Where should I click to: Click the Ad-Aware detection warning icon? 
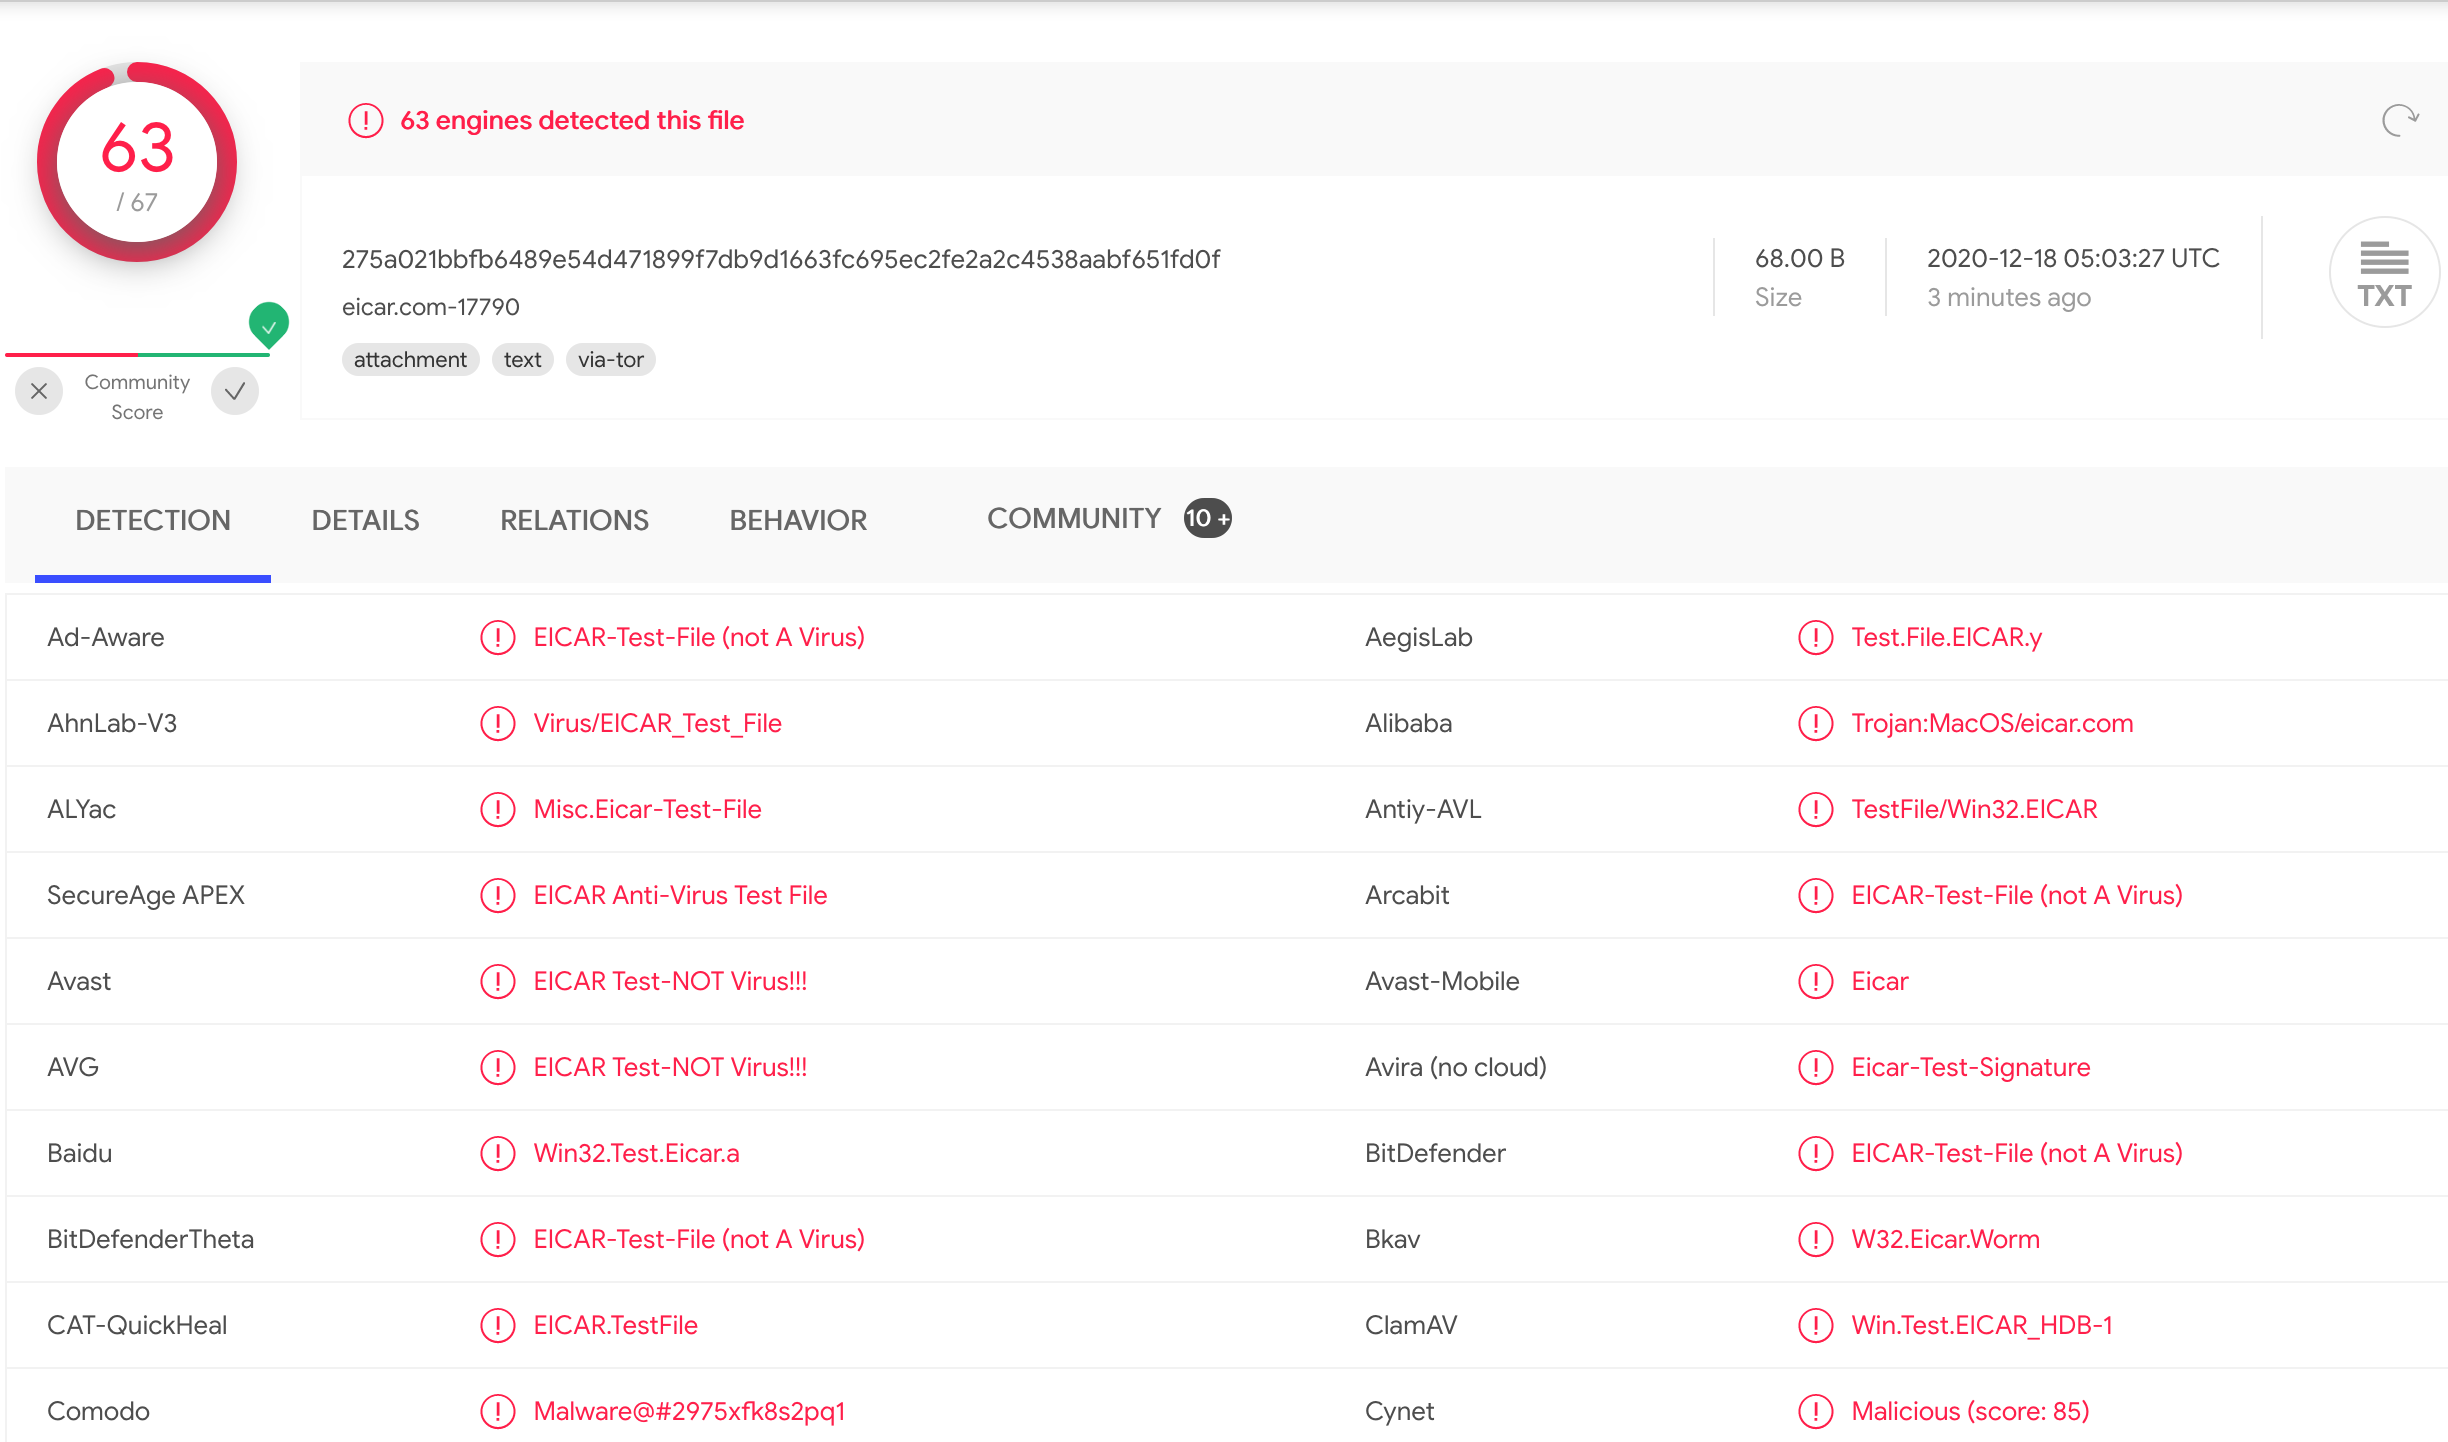498,637
